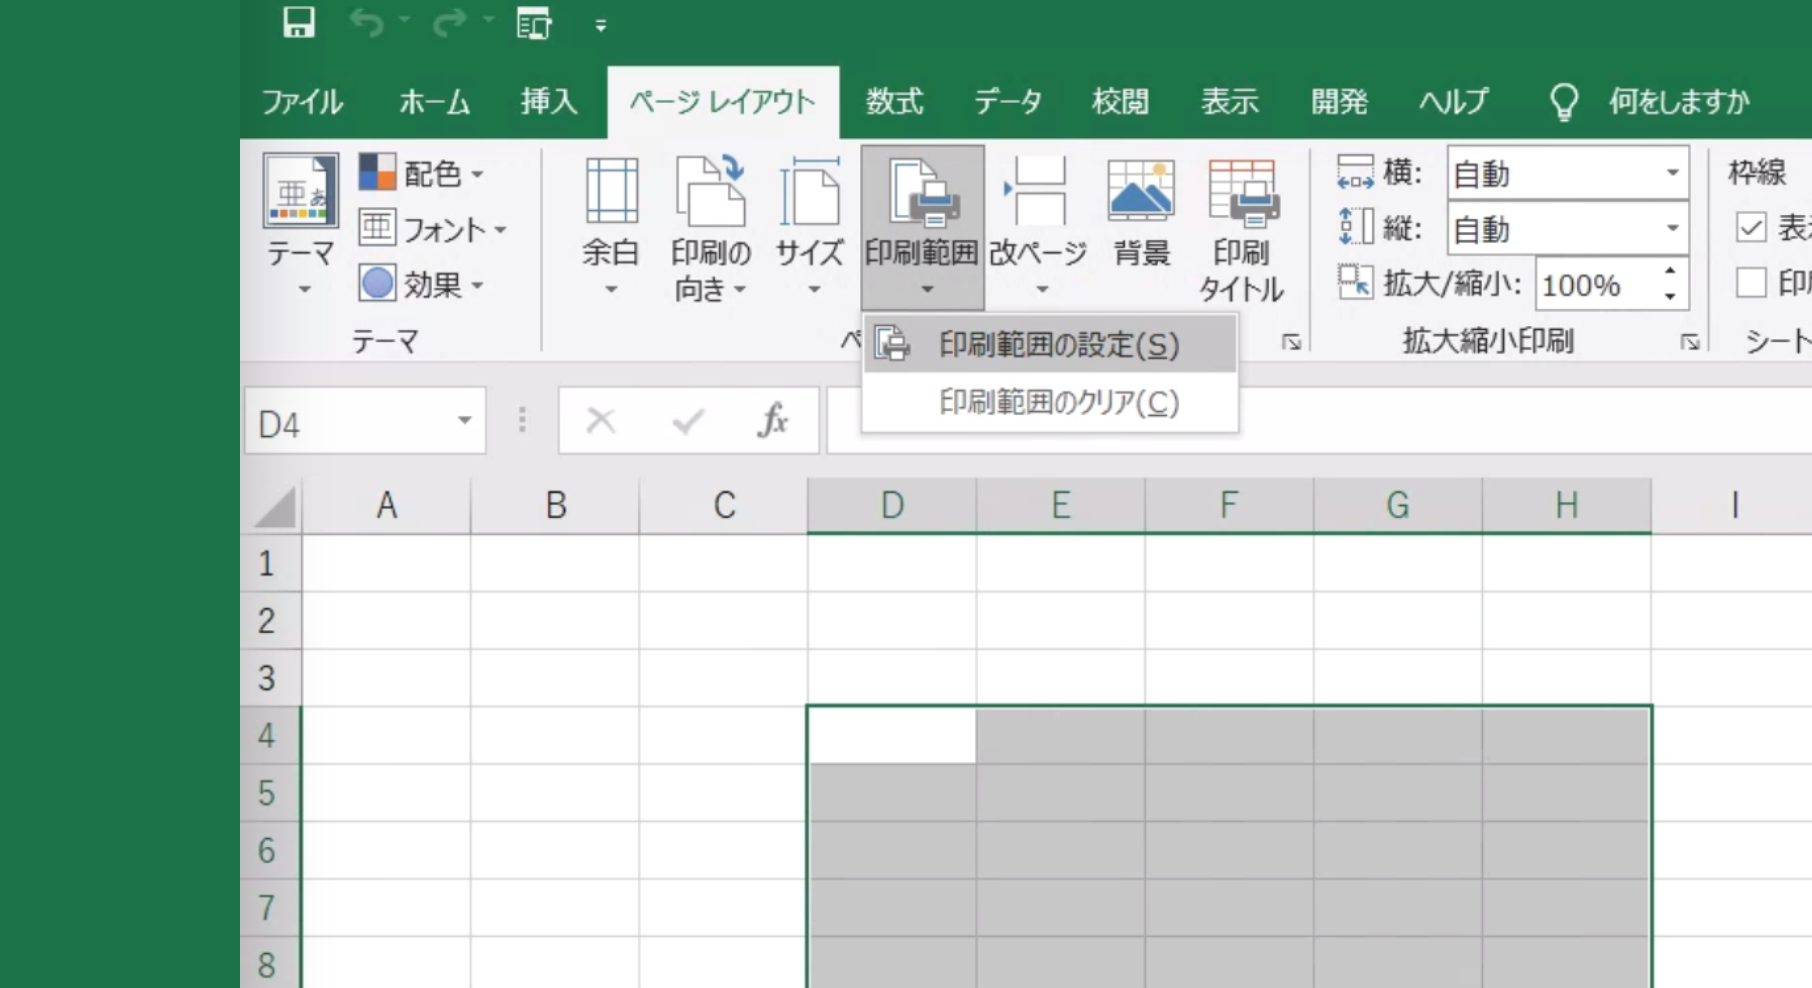
Task: Open the 表示 tab
Action: point(1229,101)
